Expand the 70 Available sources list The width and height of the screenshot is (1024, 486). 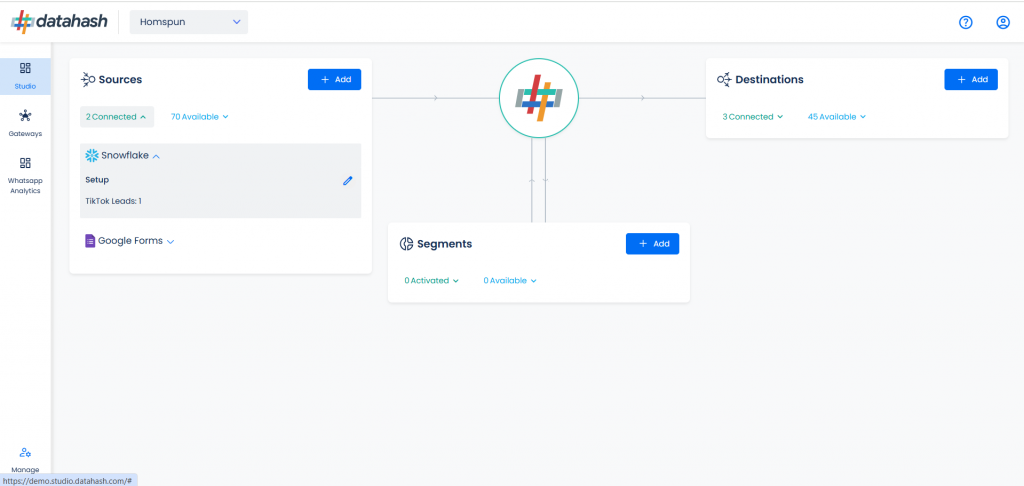(200, 117)
